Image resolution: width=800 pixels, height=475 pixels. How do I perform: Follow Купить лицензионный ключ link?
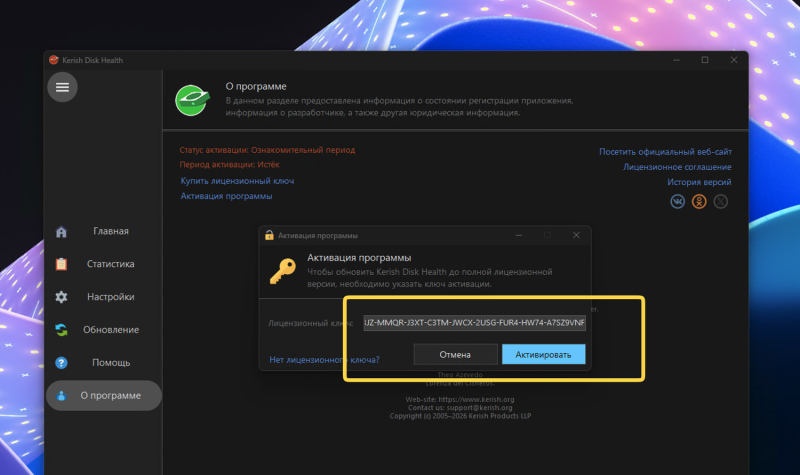click(x=237, y=181)
